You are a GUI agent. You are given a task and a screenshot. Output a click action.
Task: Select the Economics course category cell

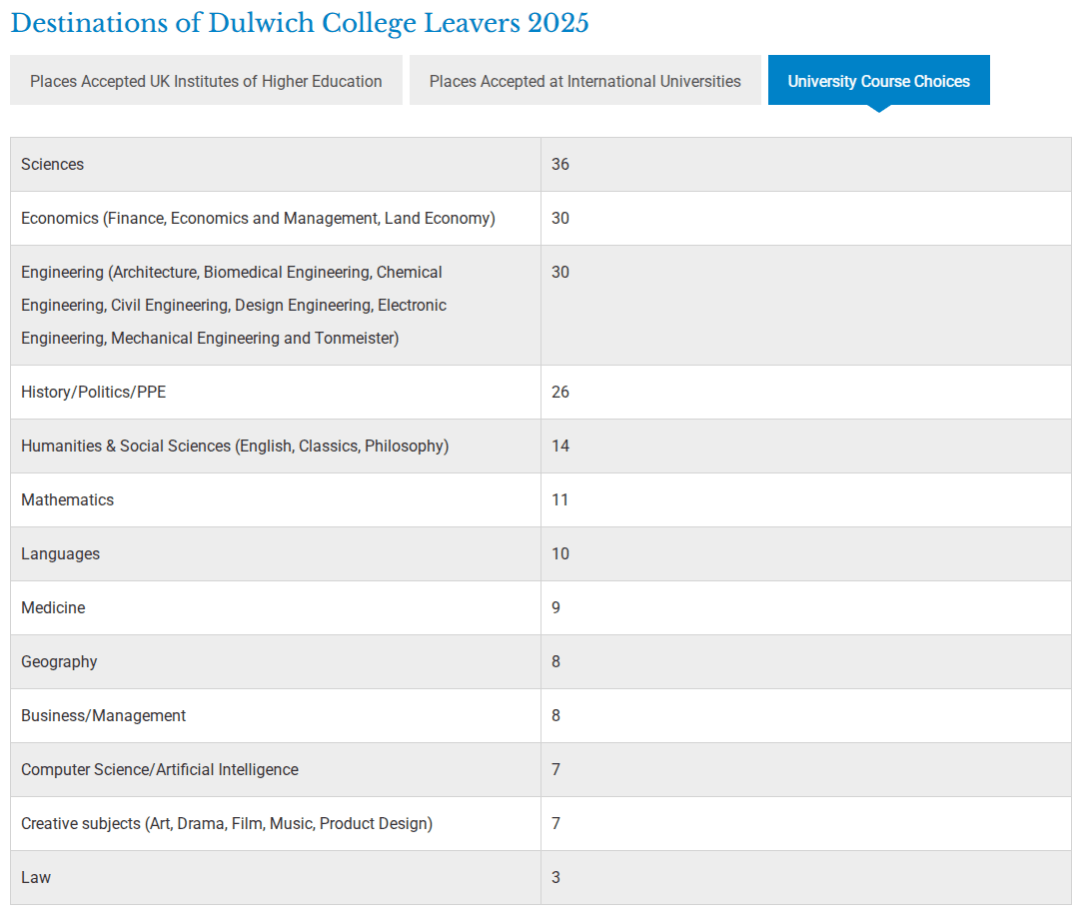258,218
